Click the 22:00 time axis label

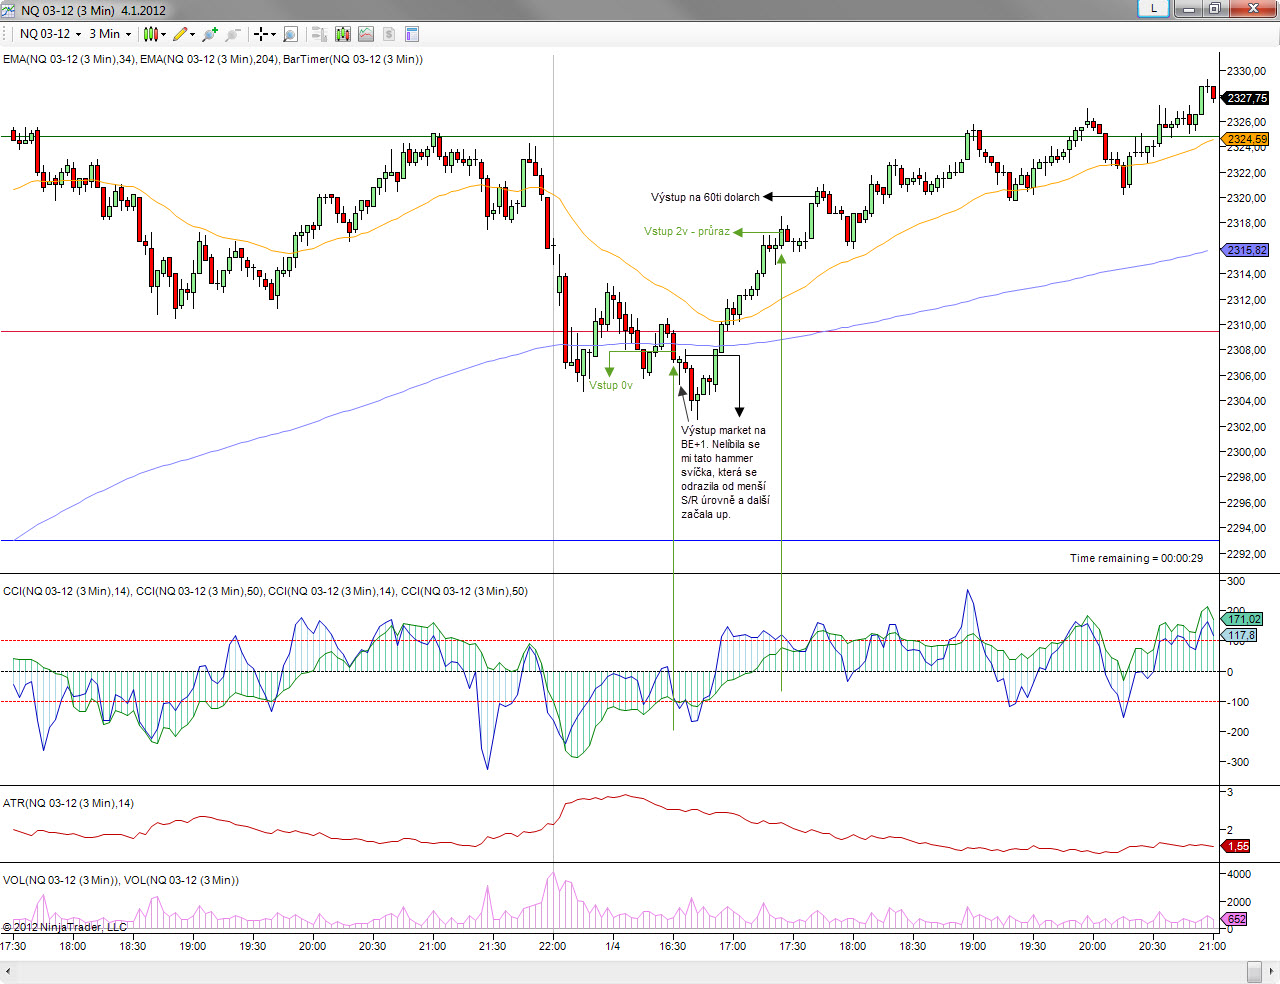coord(553,946)
